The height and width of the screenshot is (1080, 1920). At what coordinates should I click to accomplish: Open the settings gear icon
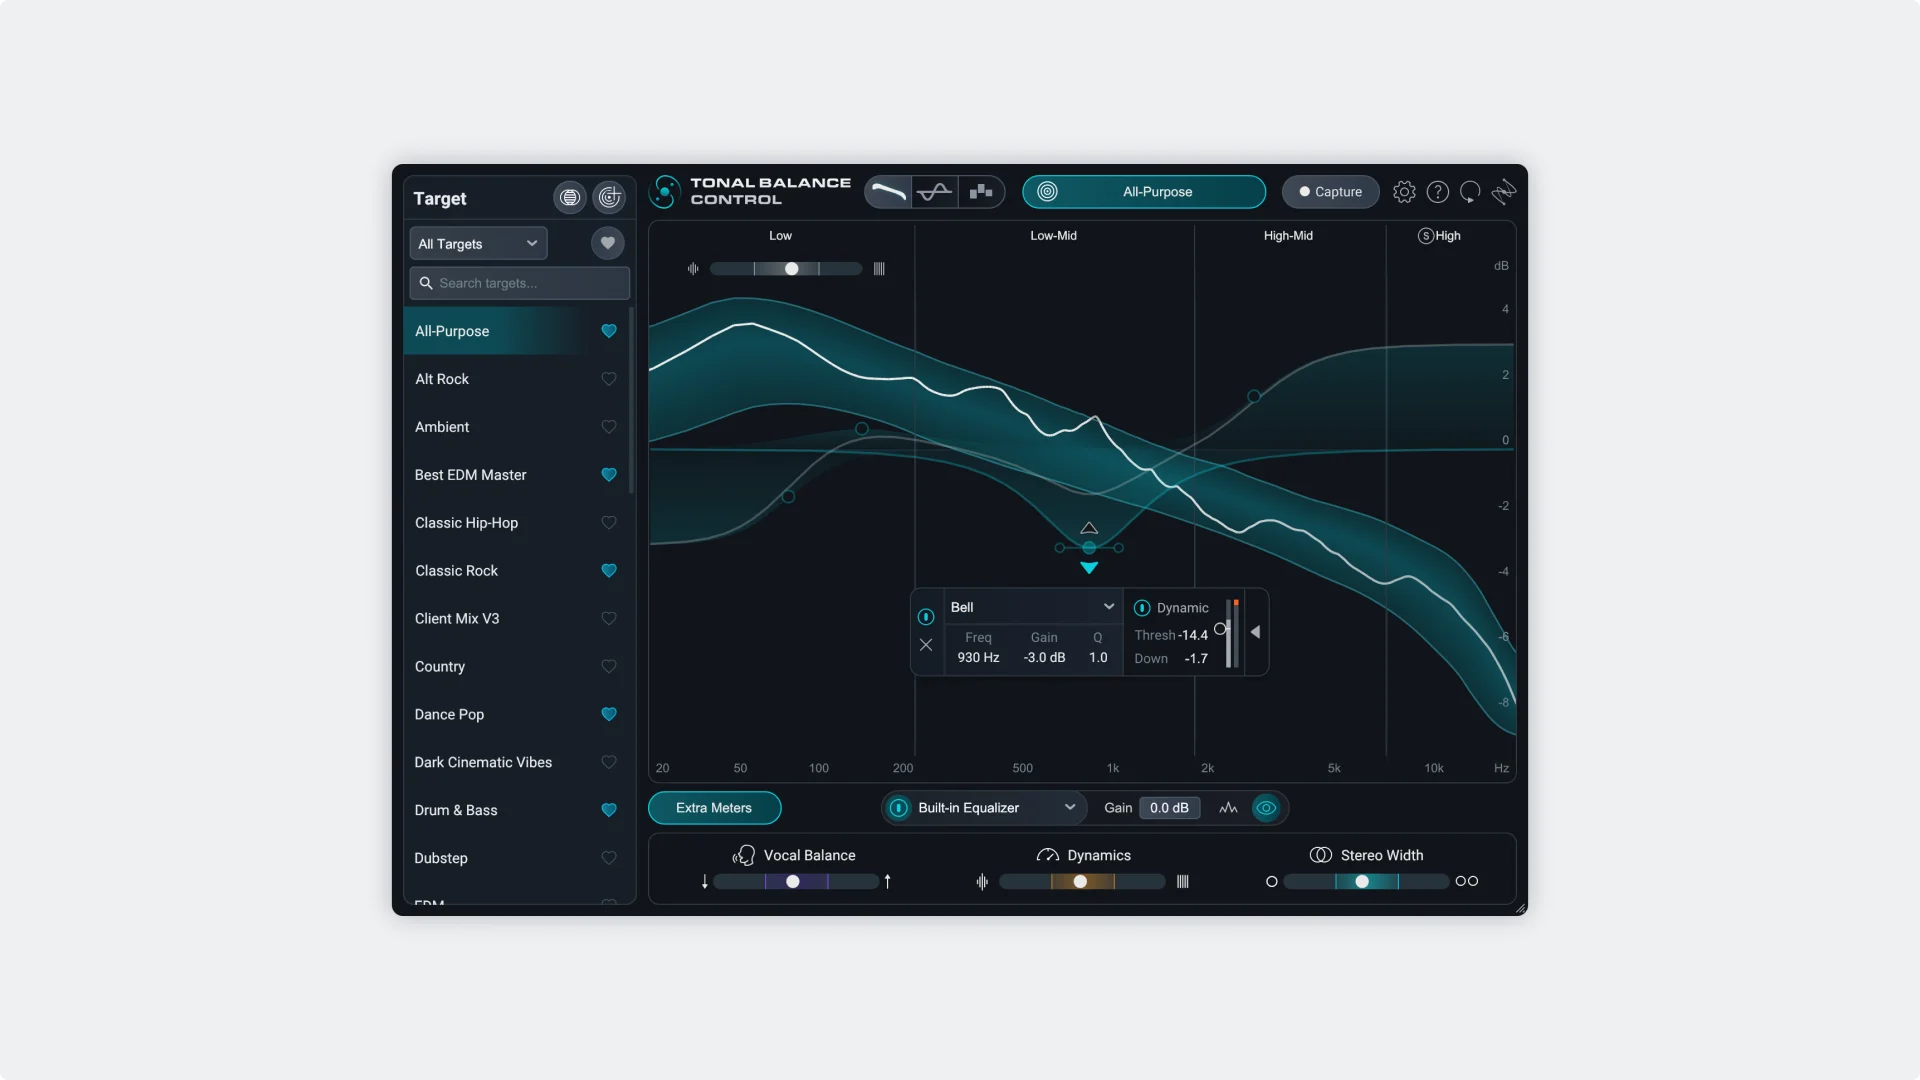point(1404,192)
